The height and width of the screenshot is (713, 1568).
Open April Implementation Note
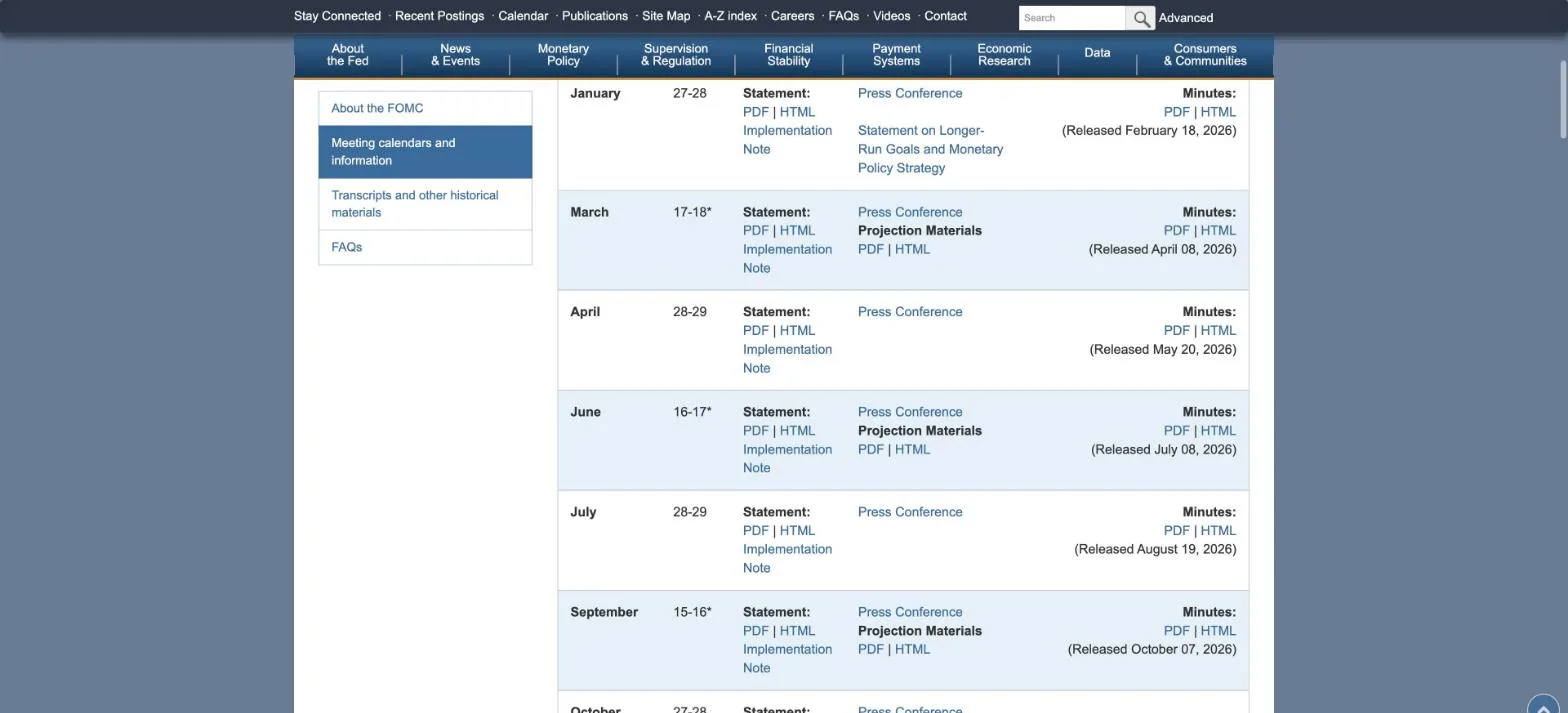point(787,359)
